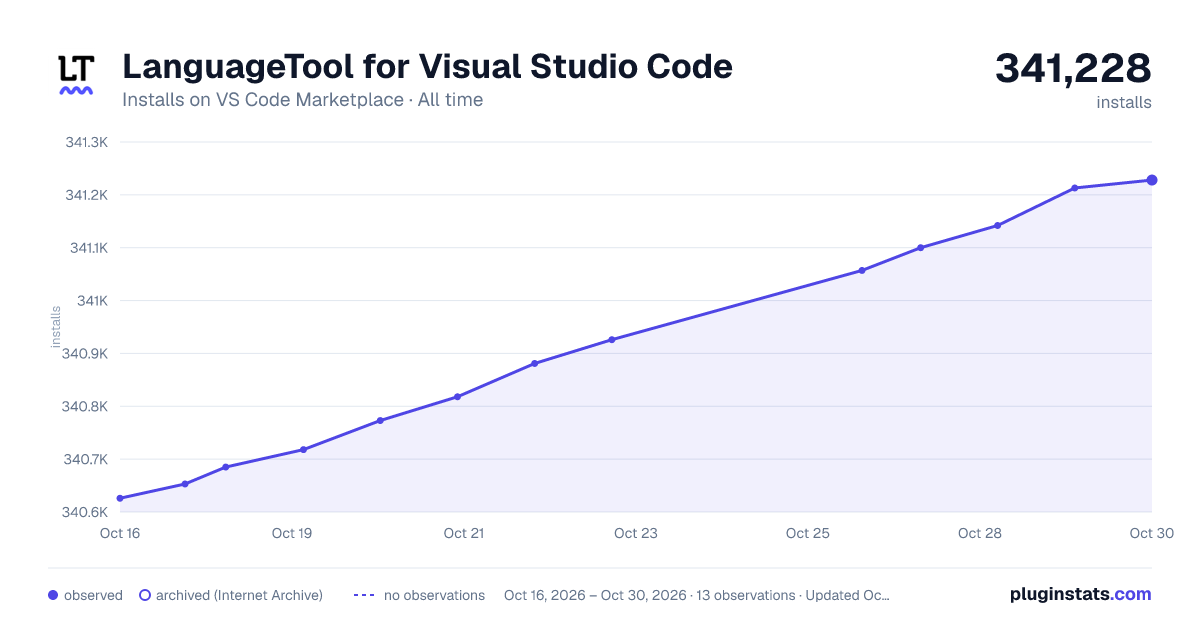Click the data point near 341.2K before Oct 30
Screen dimensions: 1200x630
(x=1075, y=188)
